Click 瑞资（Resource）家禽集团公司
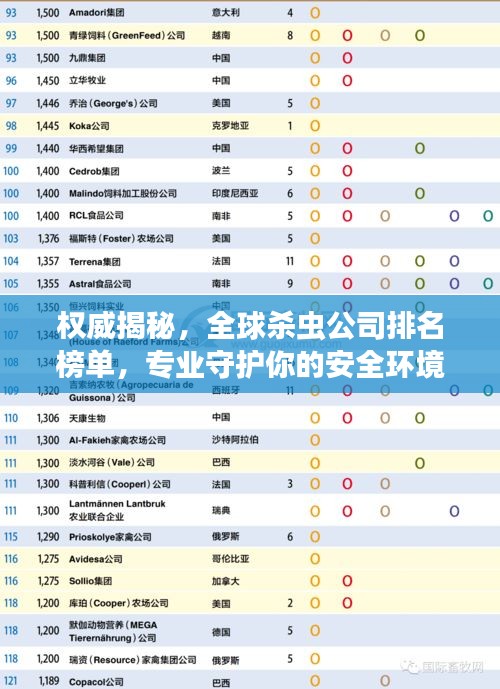 point(133,660)
